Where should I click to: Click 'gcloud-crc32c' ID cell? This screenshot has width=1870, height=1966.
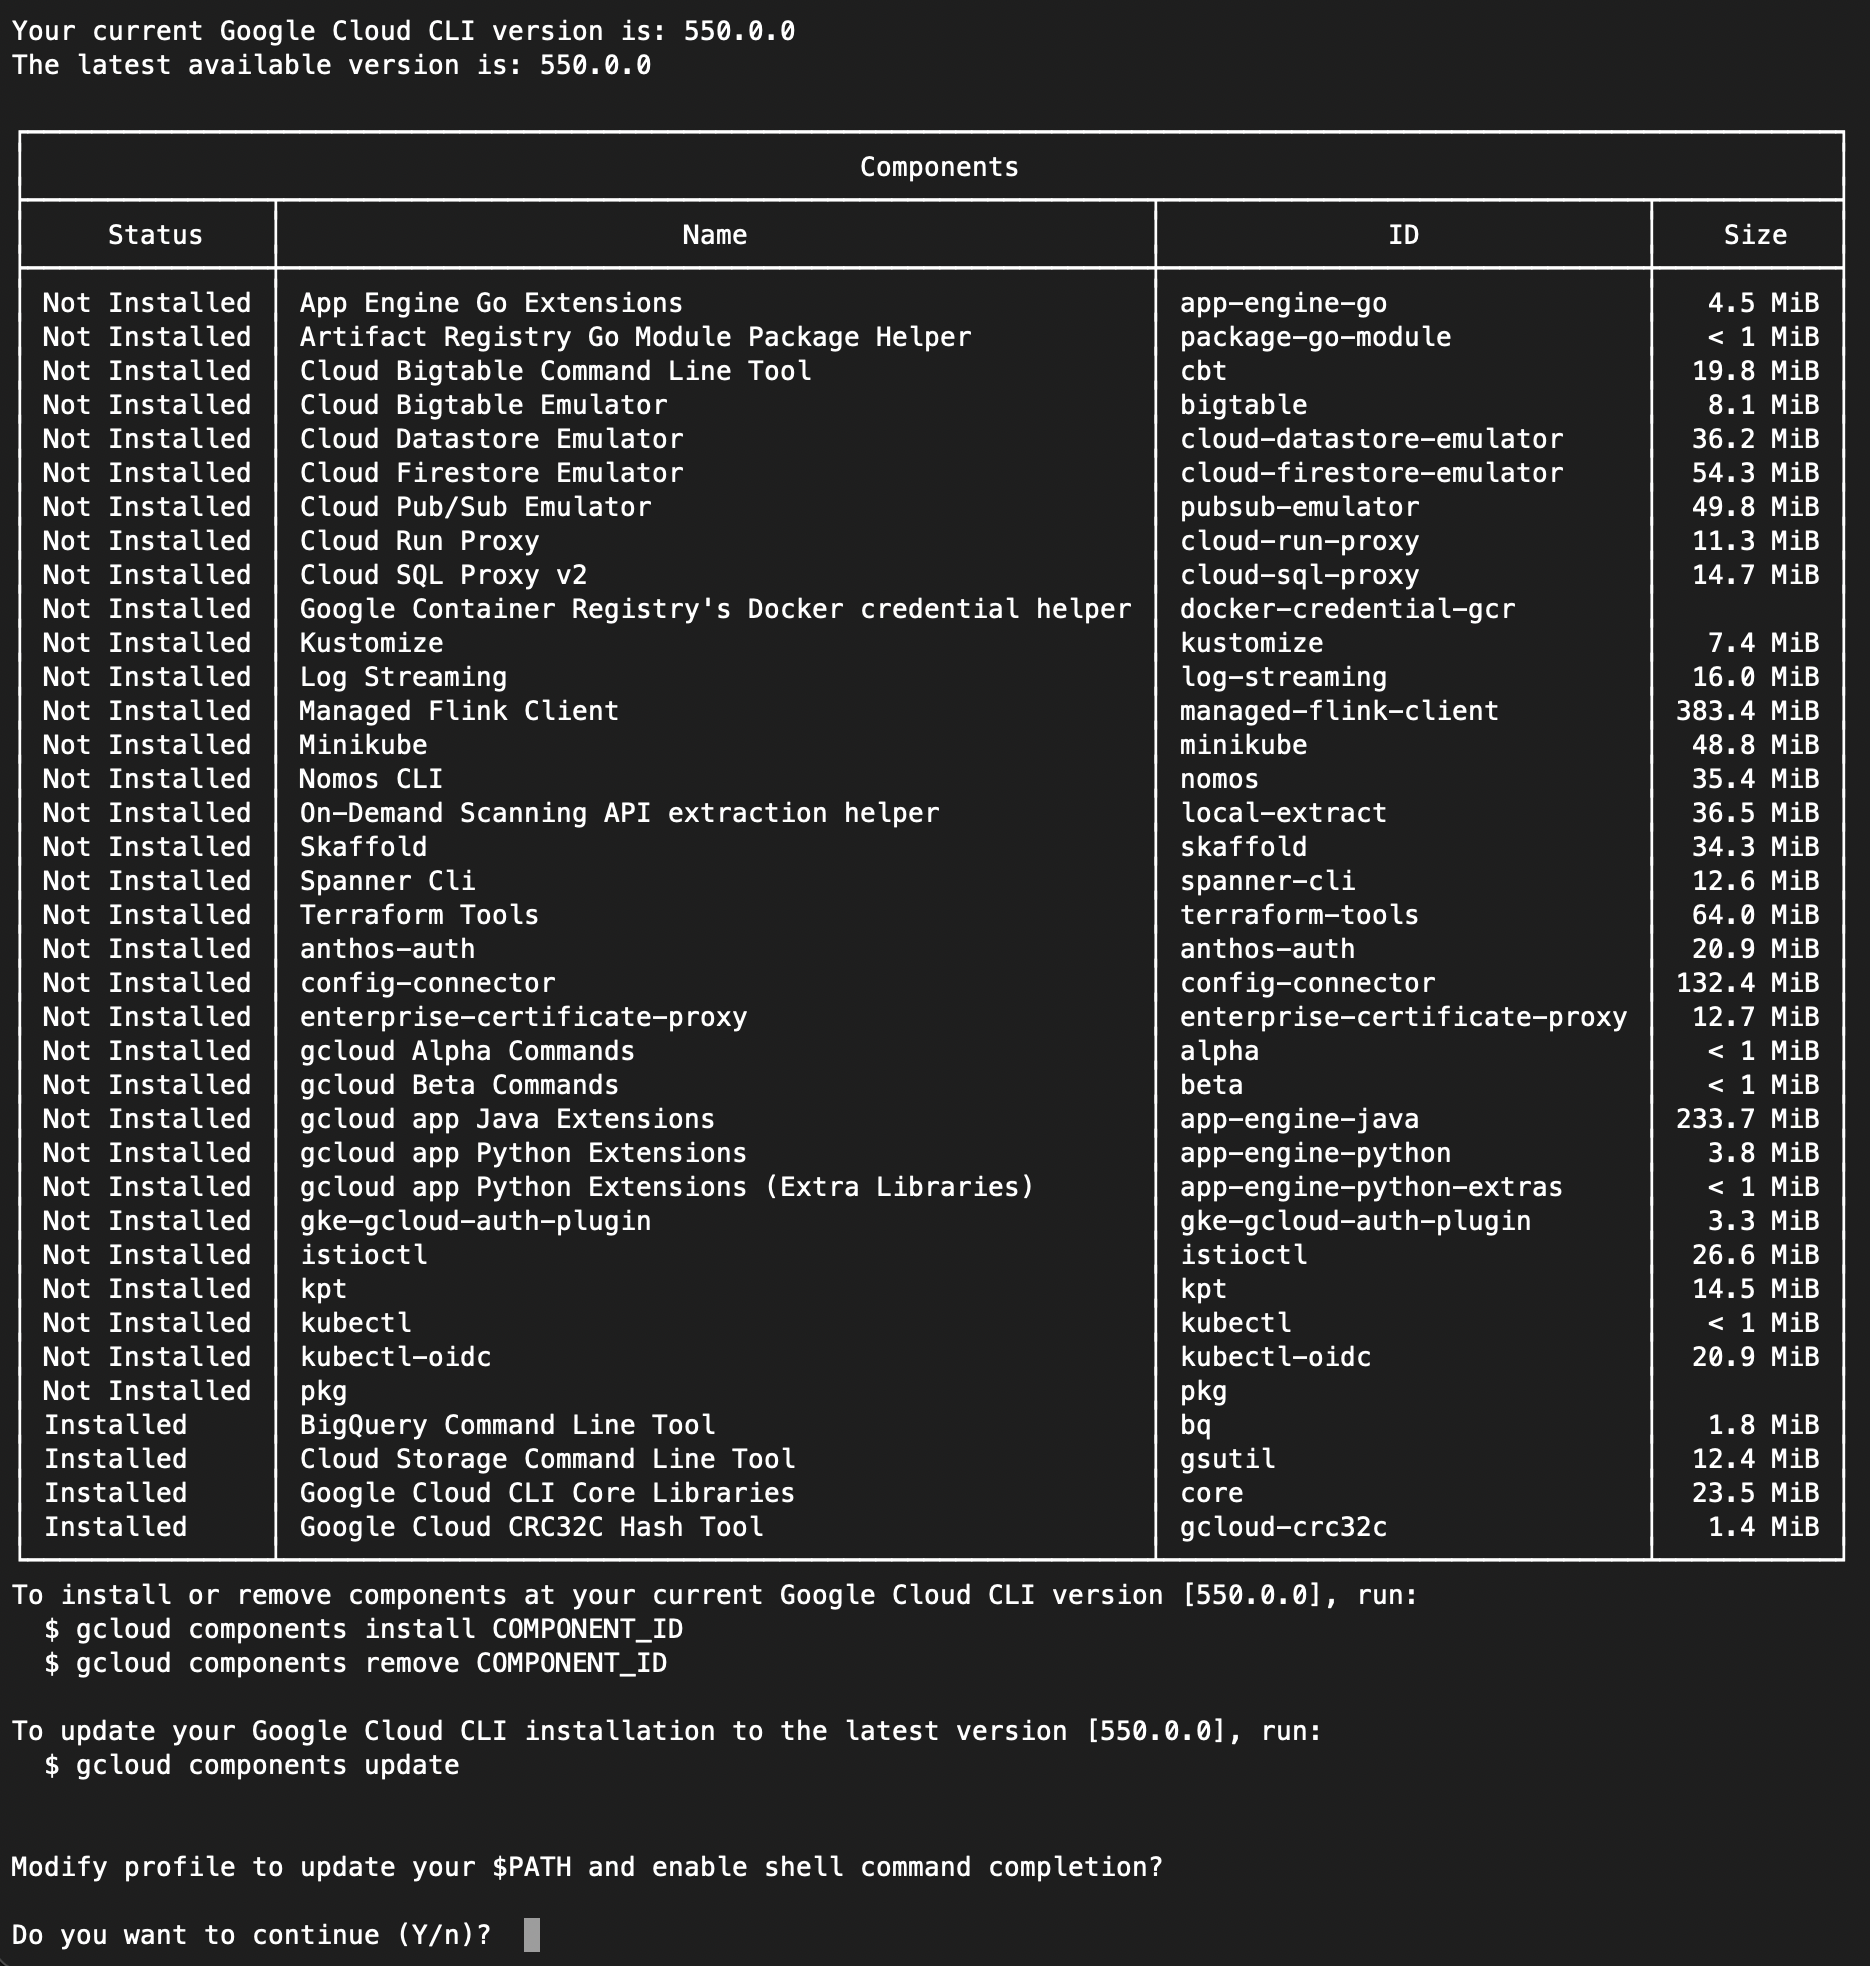tap(1283, 1527)
